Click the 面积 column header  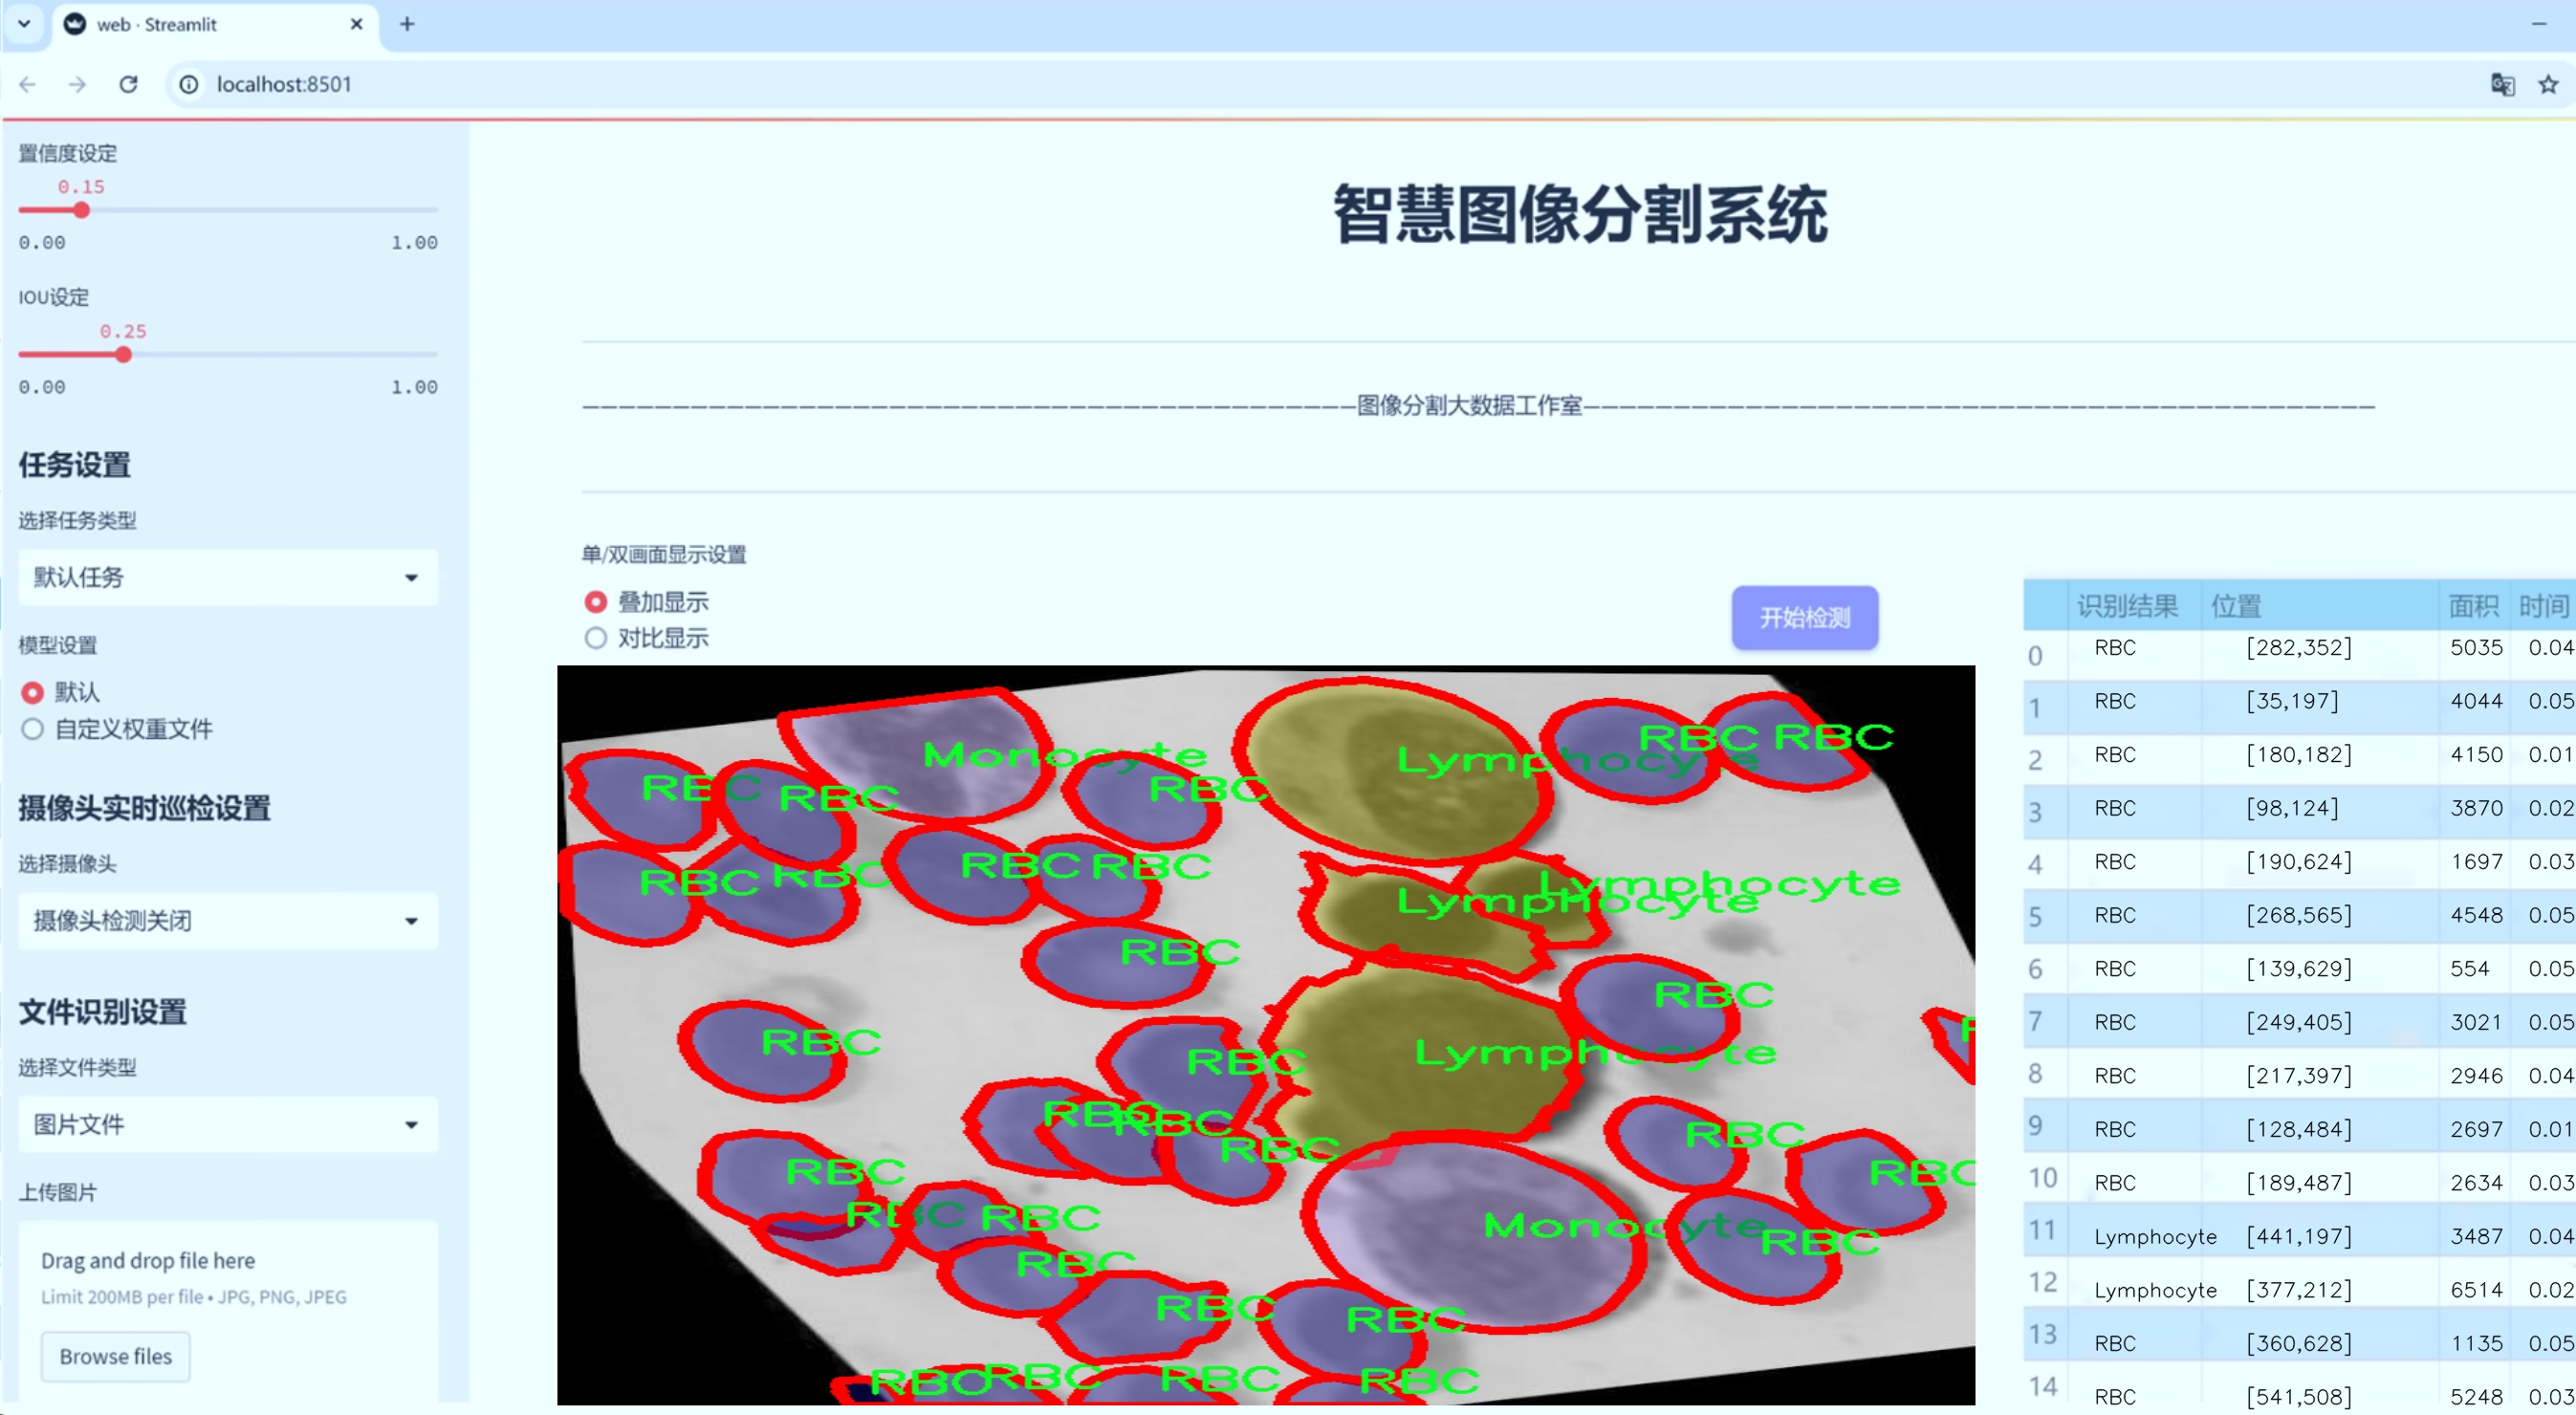2473,606
